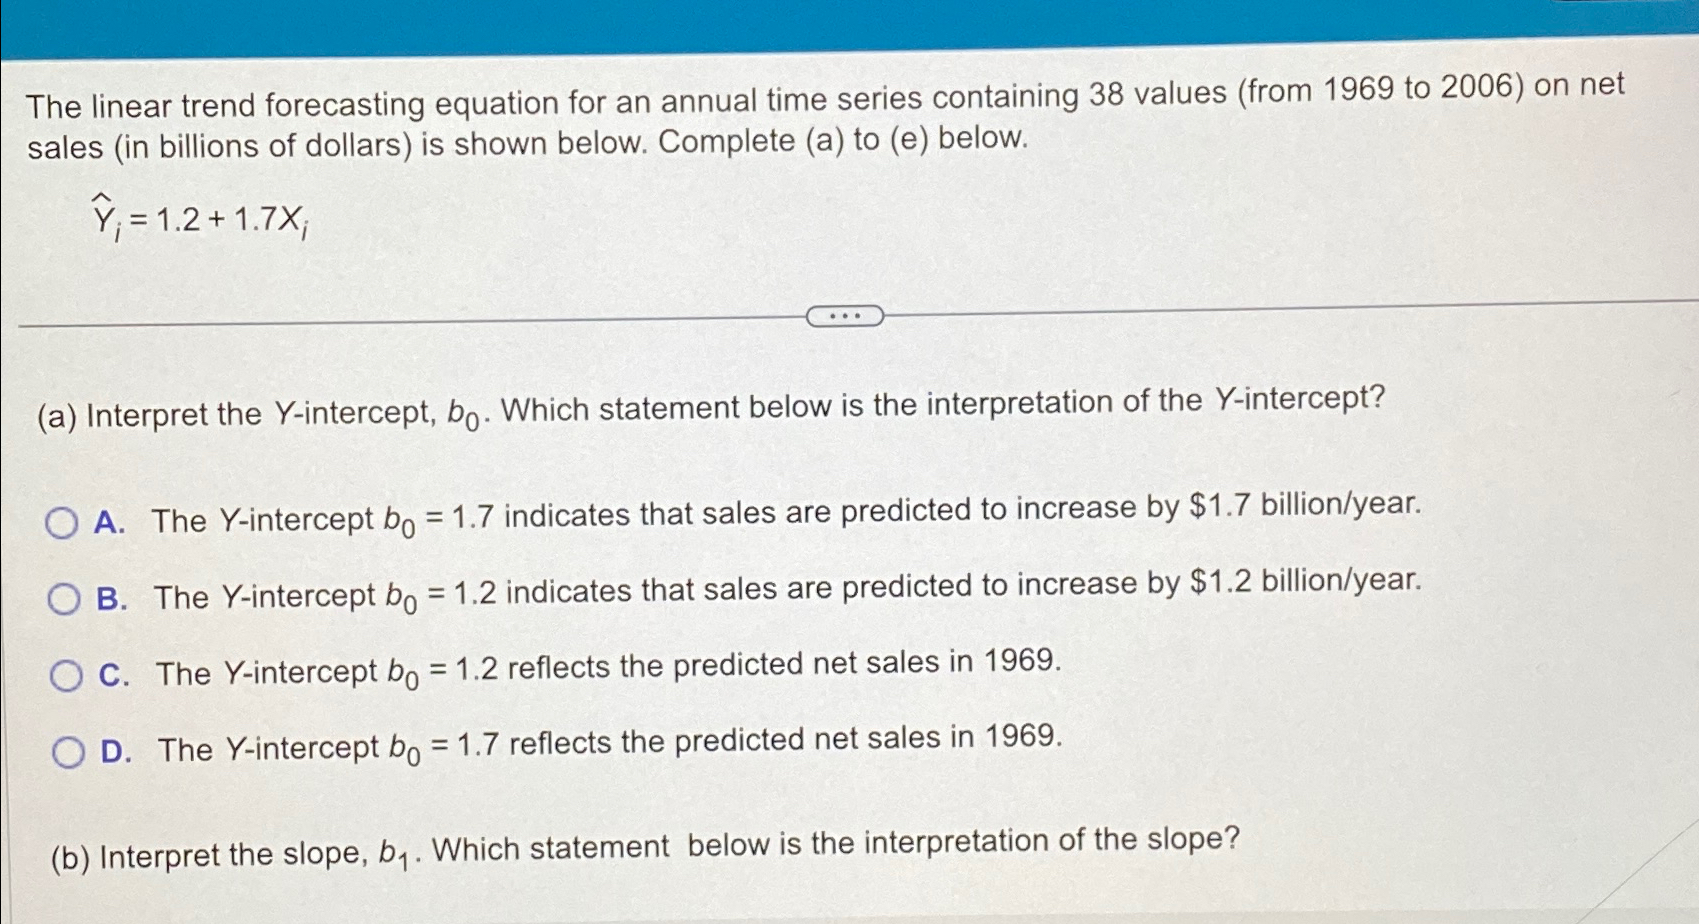Pick statement about $1.7 billion/year increase
Viewport: 1699px width, 924px height.
point(786,514)
